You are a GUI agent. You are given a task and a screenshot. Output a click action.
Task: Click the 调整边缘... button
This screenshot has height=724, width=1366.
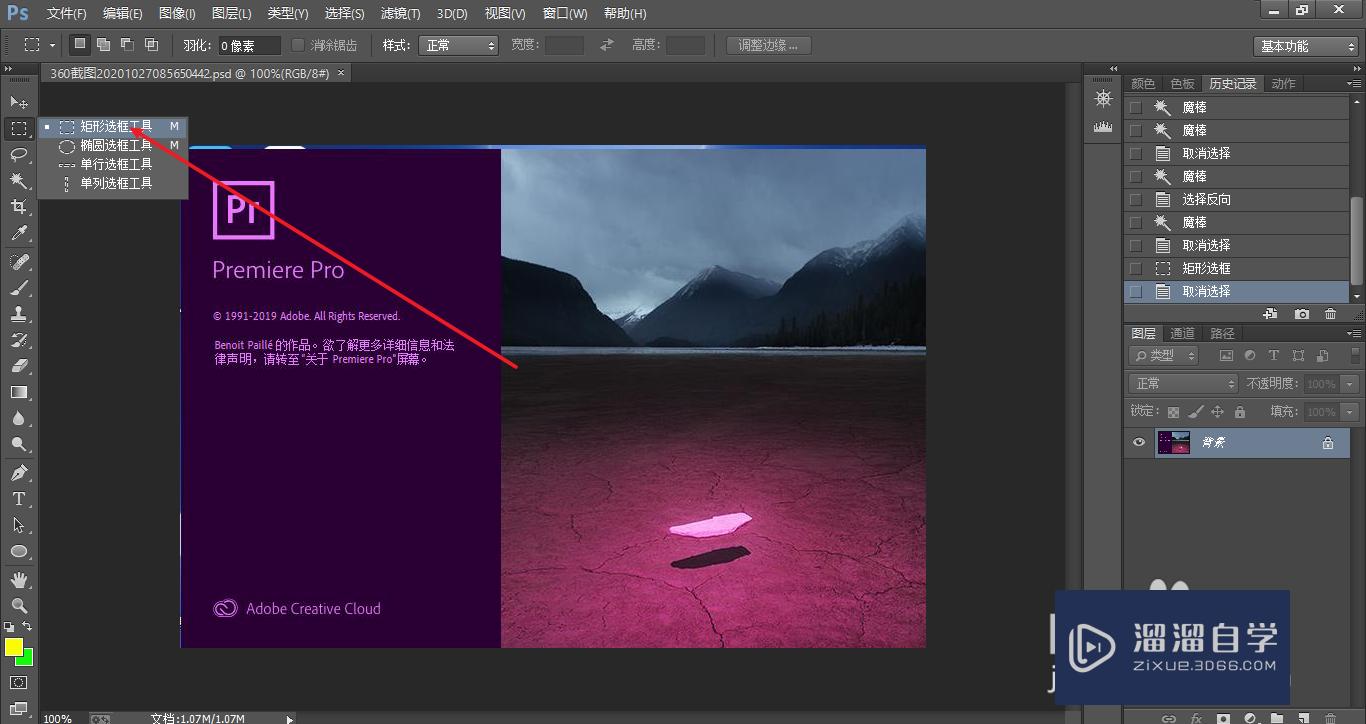click(x=768, y=45)
